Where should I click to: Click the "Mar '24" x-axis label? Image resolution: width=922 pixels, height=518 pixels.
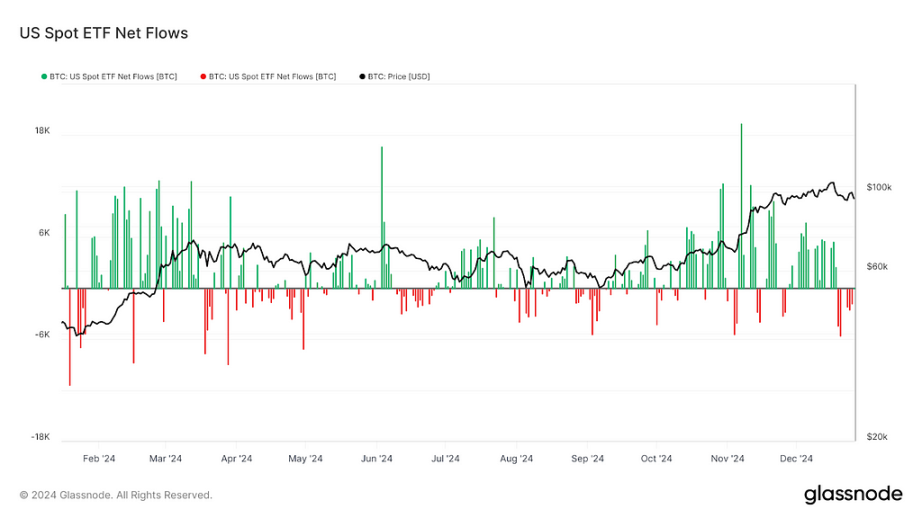click(165, 459)
